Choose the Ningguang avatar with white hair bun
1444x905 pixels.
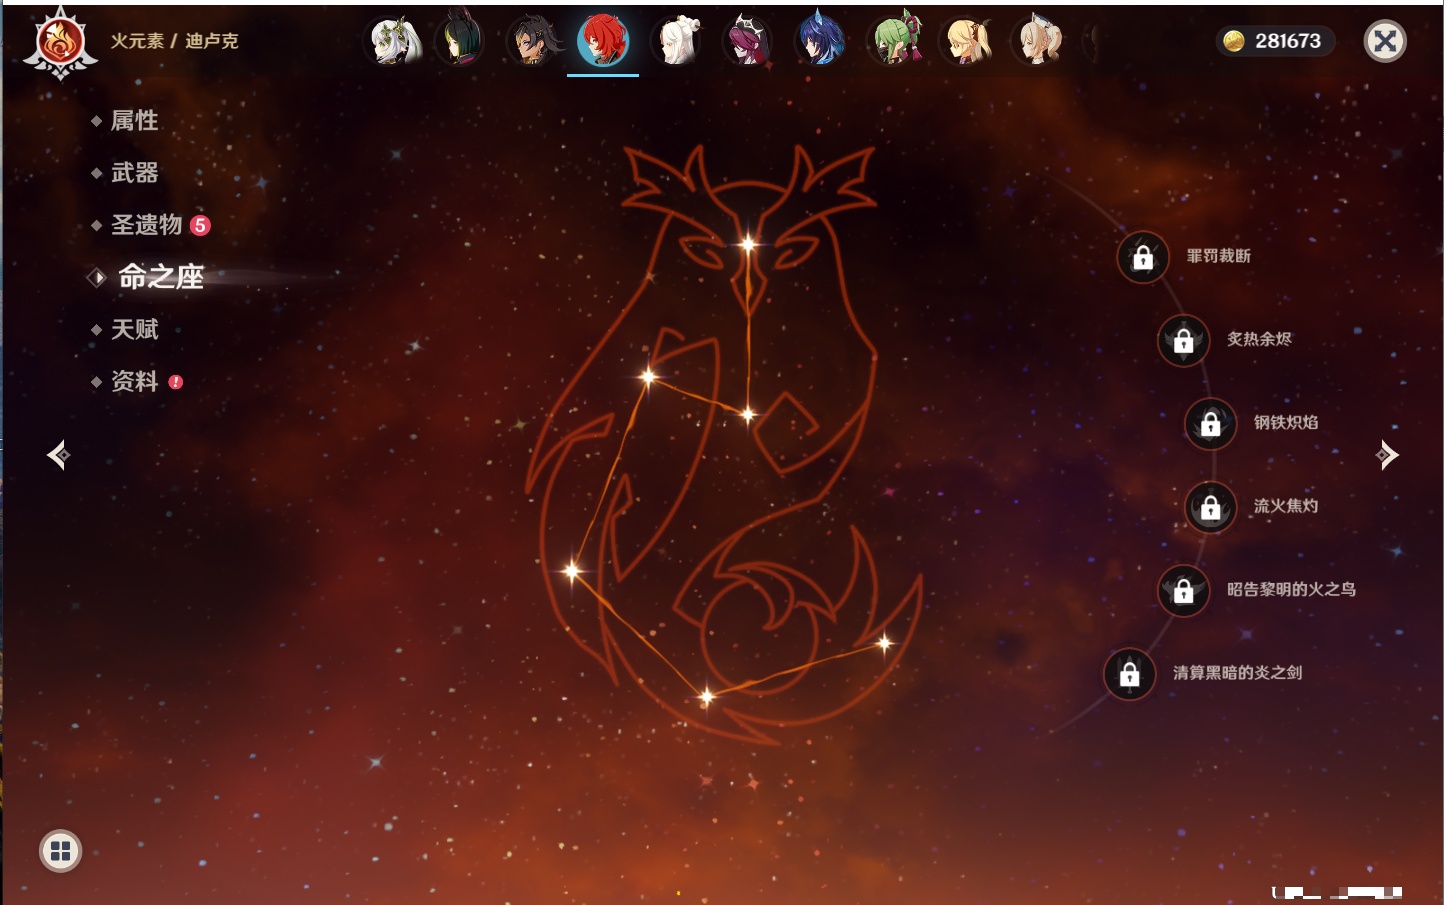point(677,42)
